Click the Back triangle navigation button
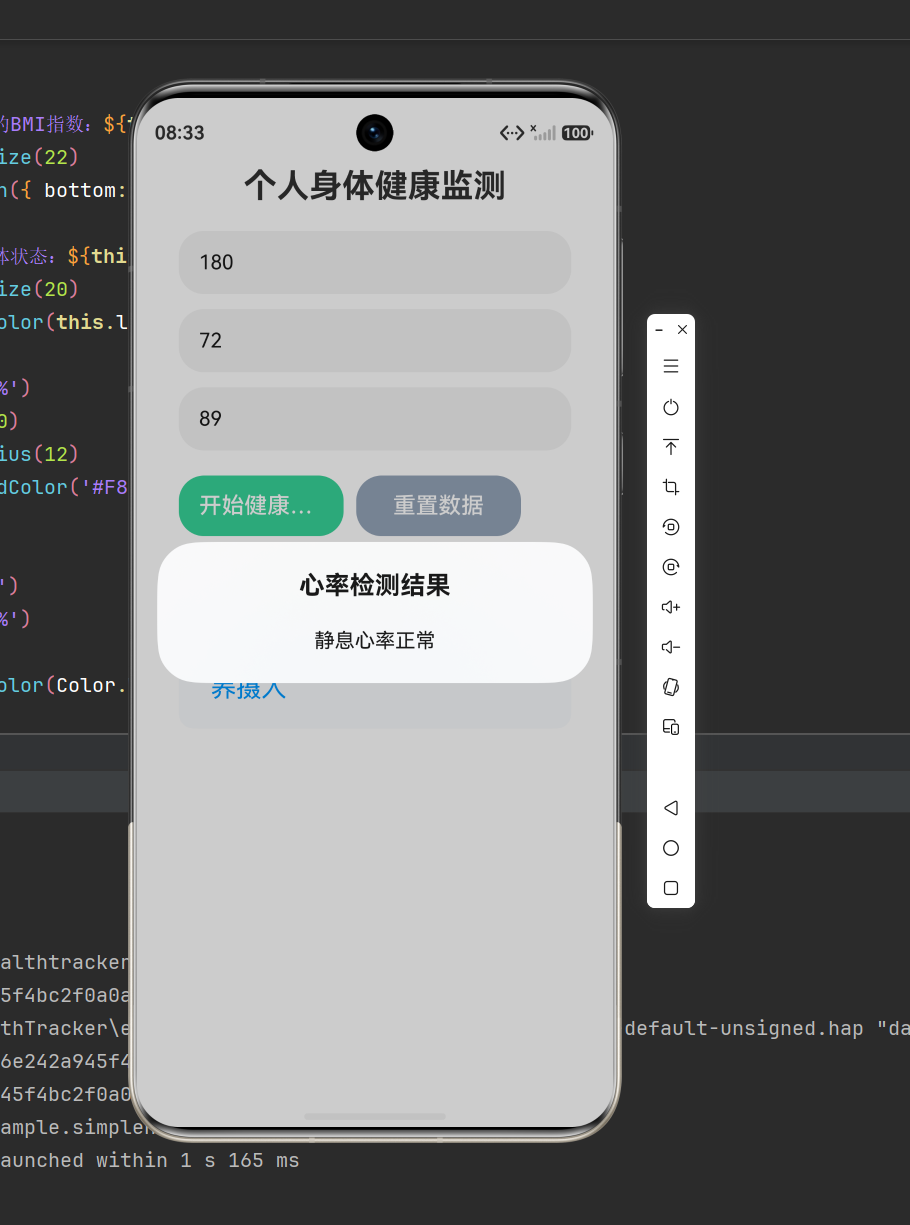This screenshot has width=910, height=1225. coord(671,808)
